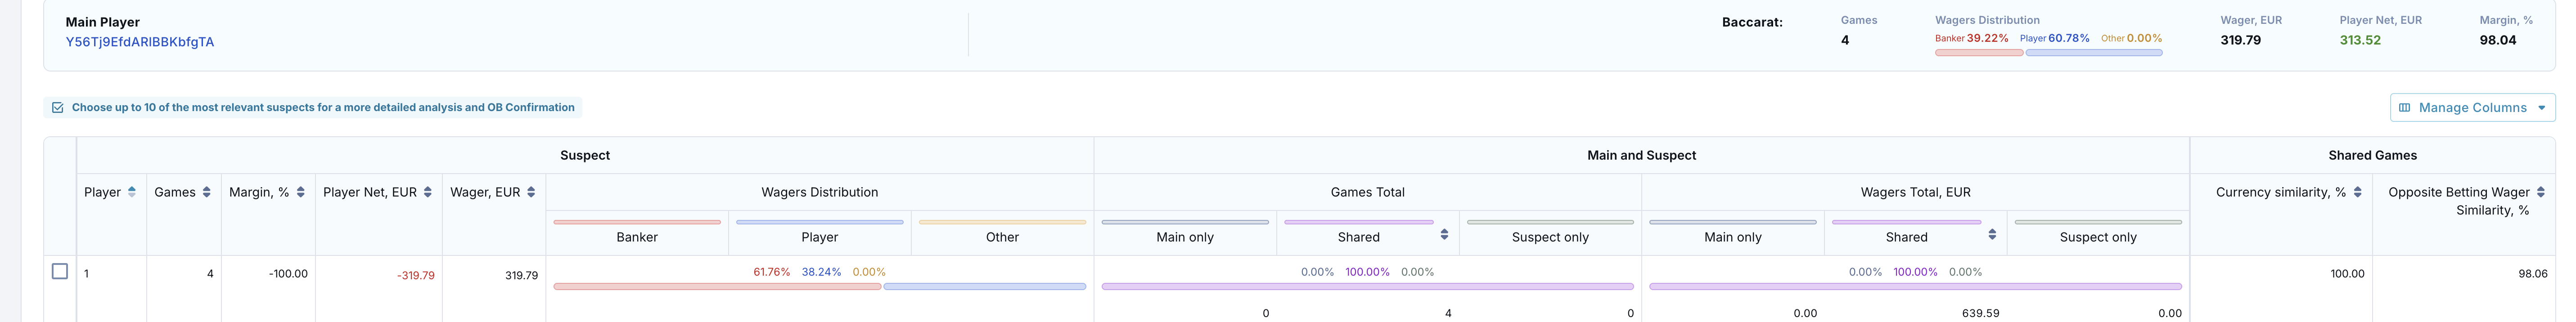This screenshot has height=322, width=2576.
Task: Click suspect row Banker/Player distribution bar
Action: tap(819, 287)
